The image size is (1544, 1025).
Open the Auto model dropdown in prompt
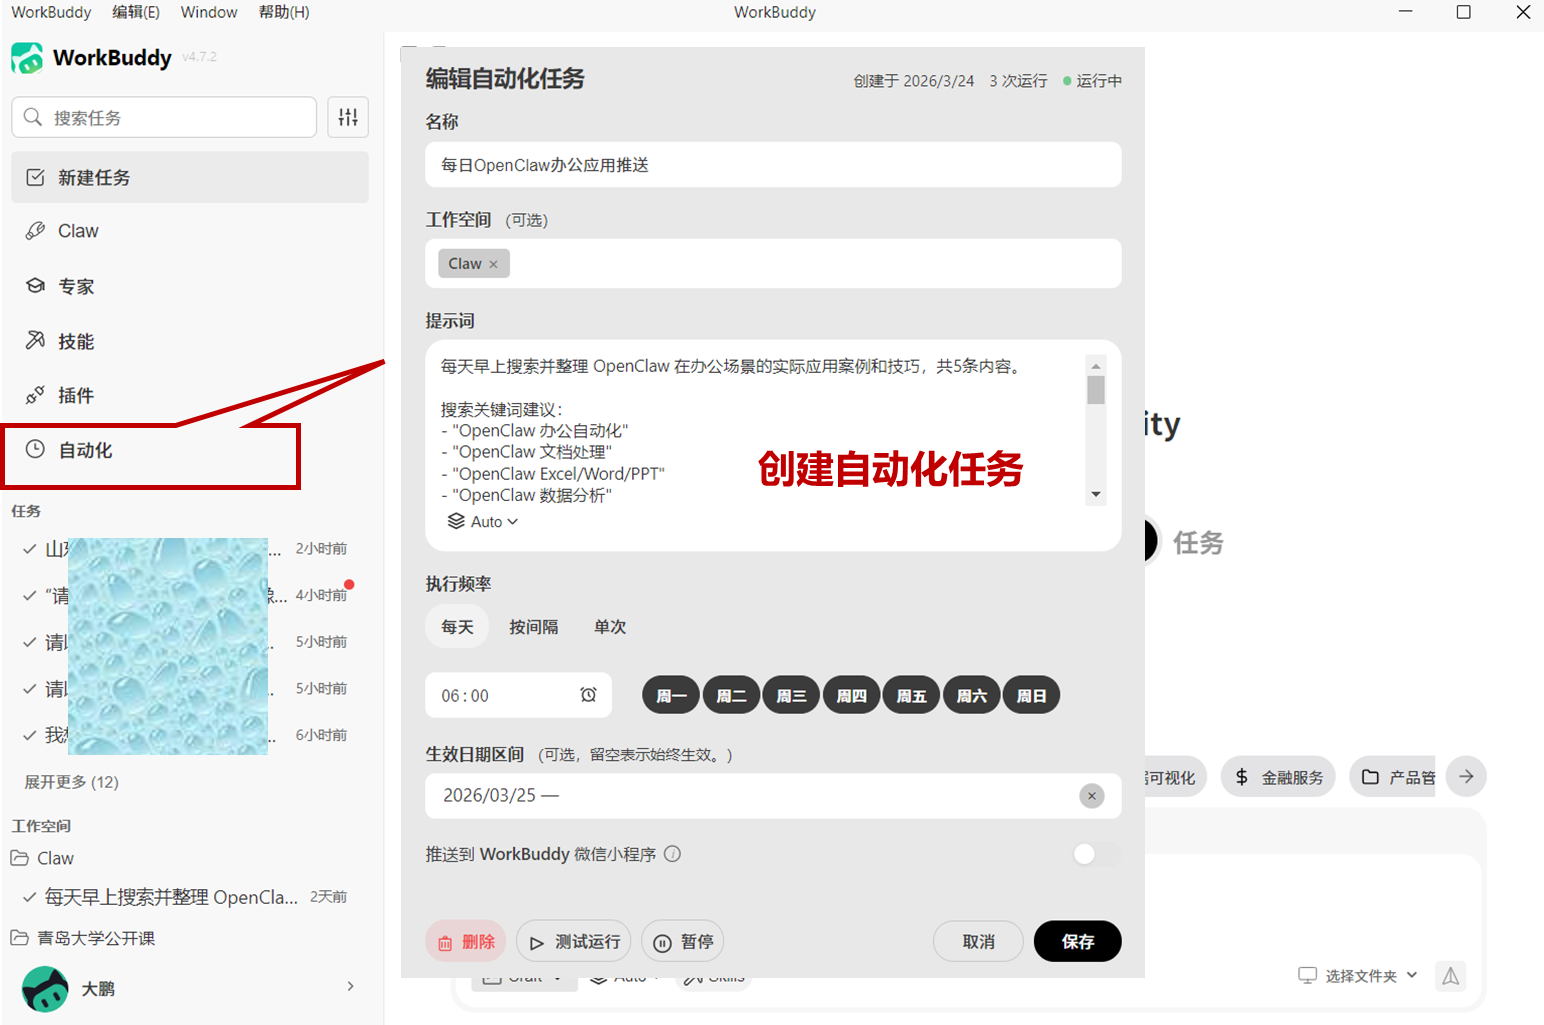pyautogui.click(x=483, y=522)
